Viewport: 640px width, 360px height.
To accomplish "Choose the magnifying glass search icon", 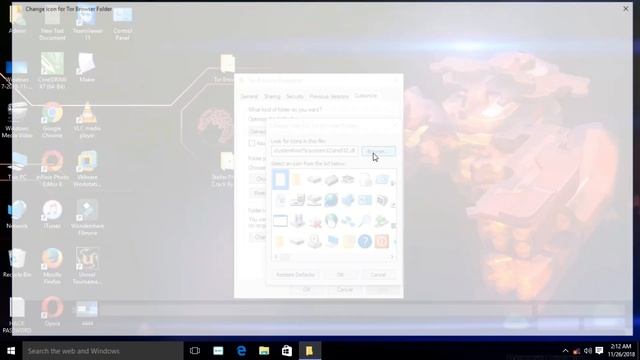I will [364, 221].
